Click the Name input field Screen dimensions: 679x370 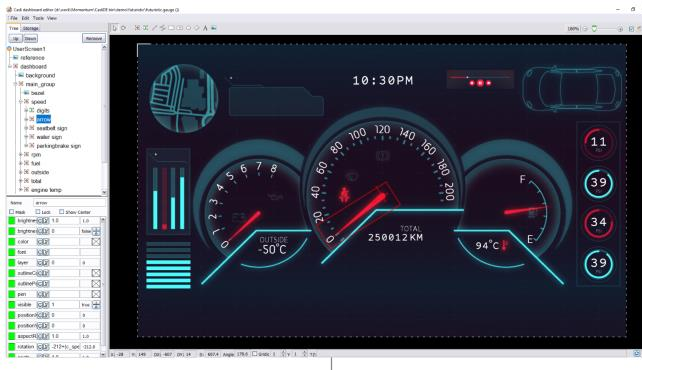(x=69, y=203)
